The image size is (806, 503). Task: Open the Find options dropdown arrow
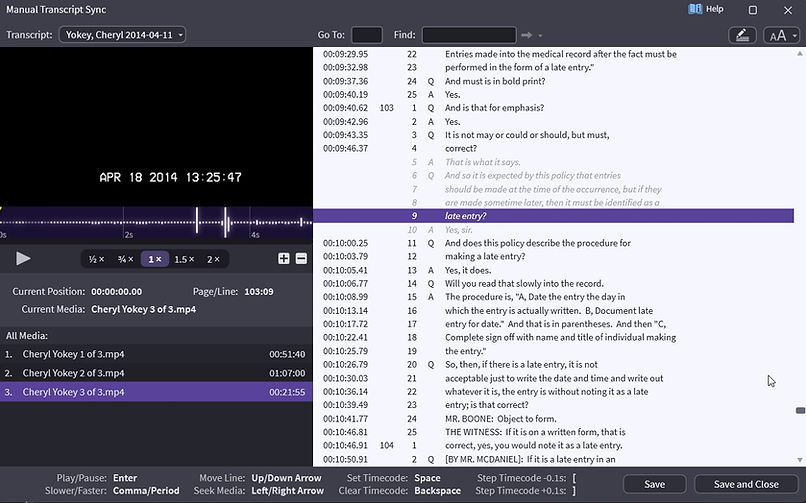540,36
